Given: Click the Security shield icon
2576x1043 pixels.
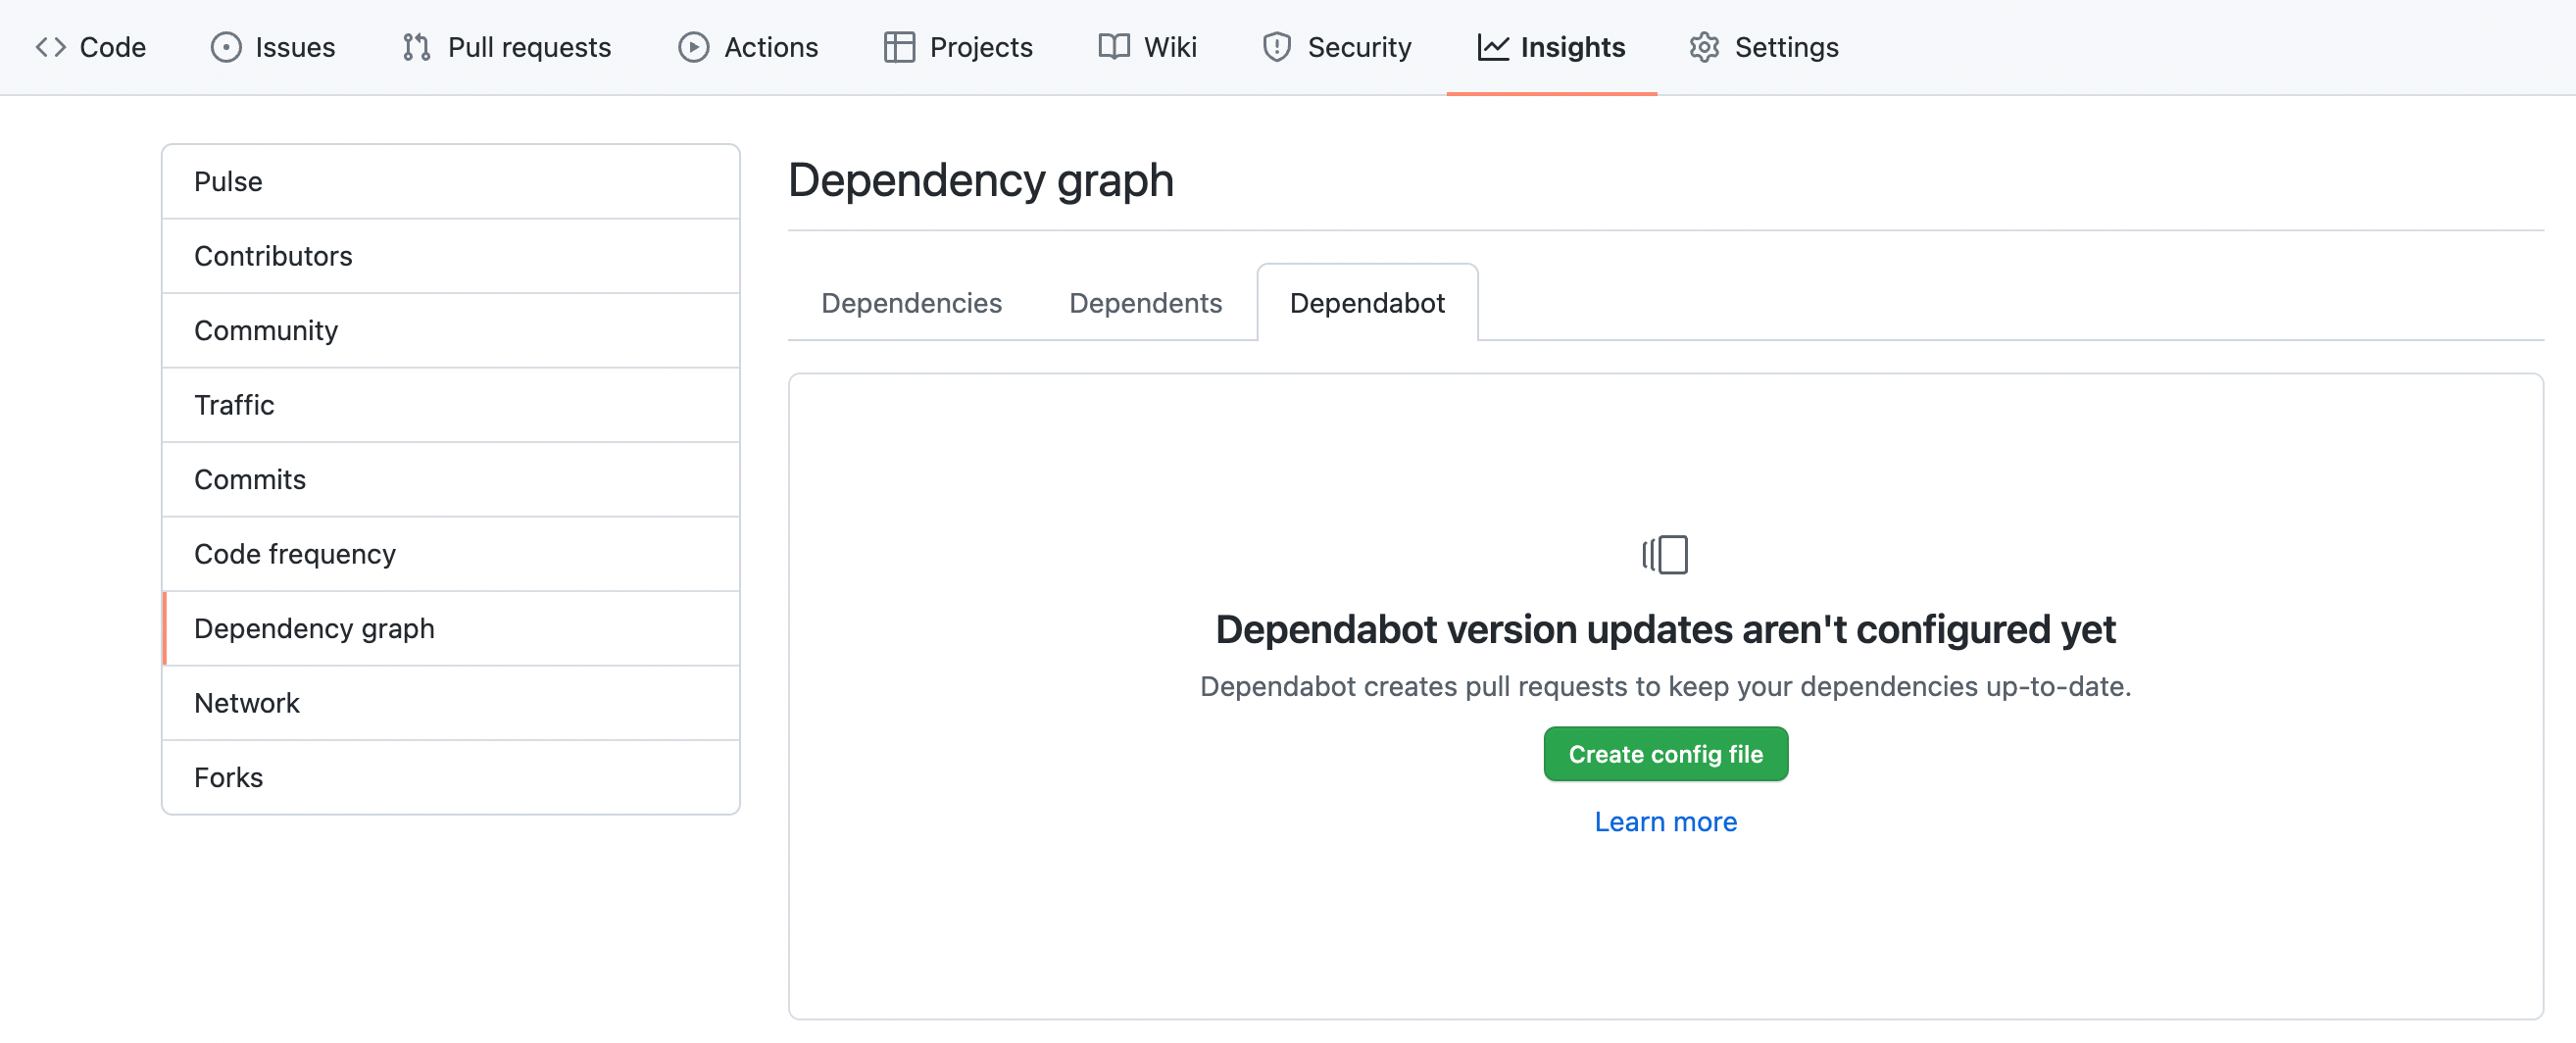Looking at the screenshot, I should click(x=1277, y=47).
